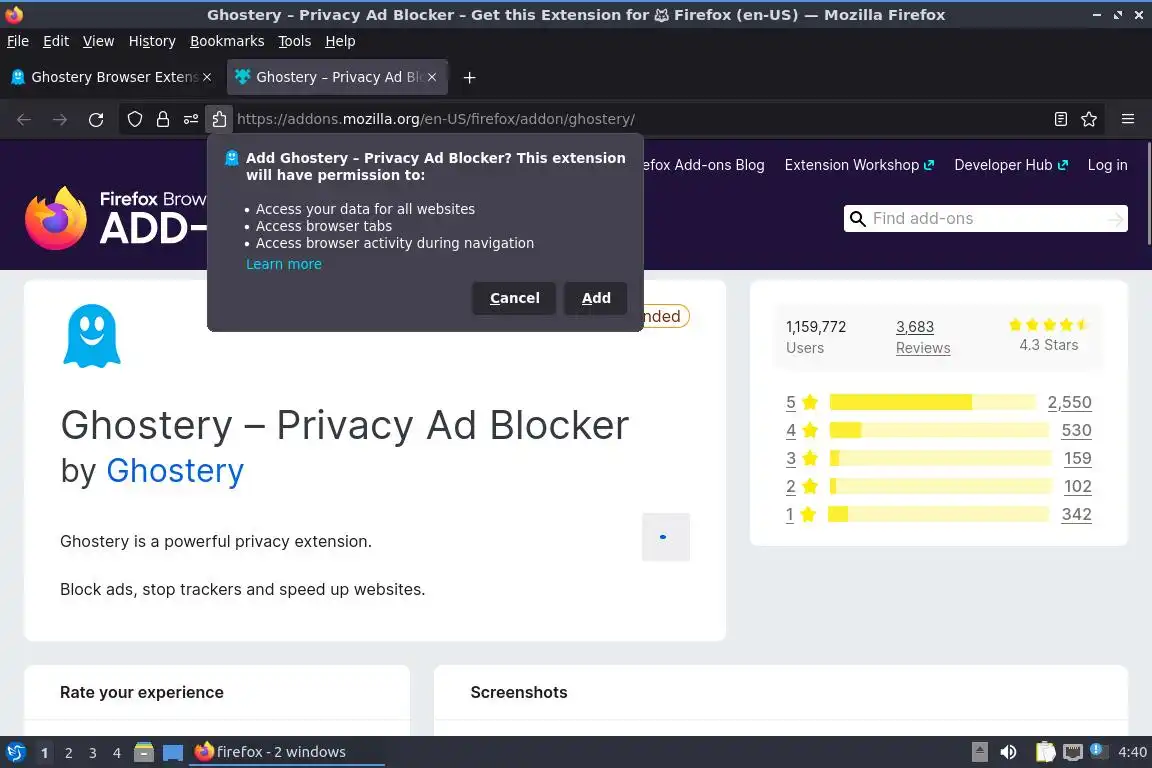1152x768 pixels.
Task: Click the Ghostery ghost extension icon
Action: (x=92, y=336)
